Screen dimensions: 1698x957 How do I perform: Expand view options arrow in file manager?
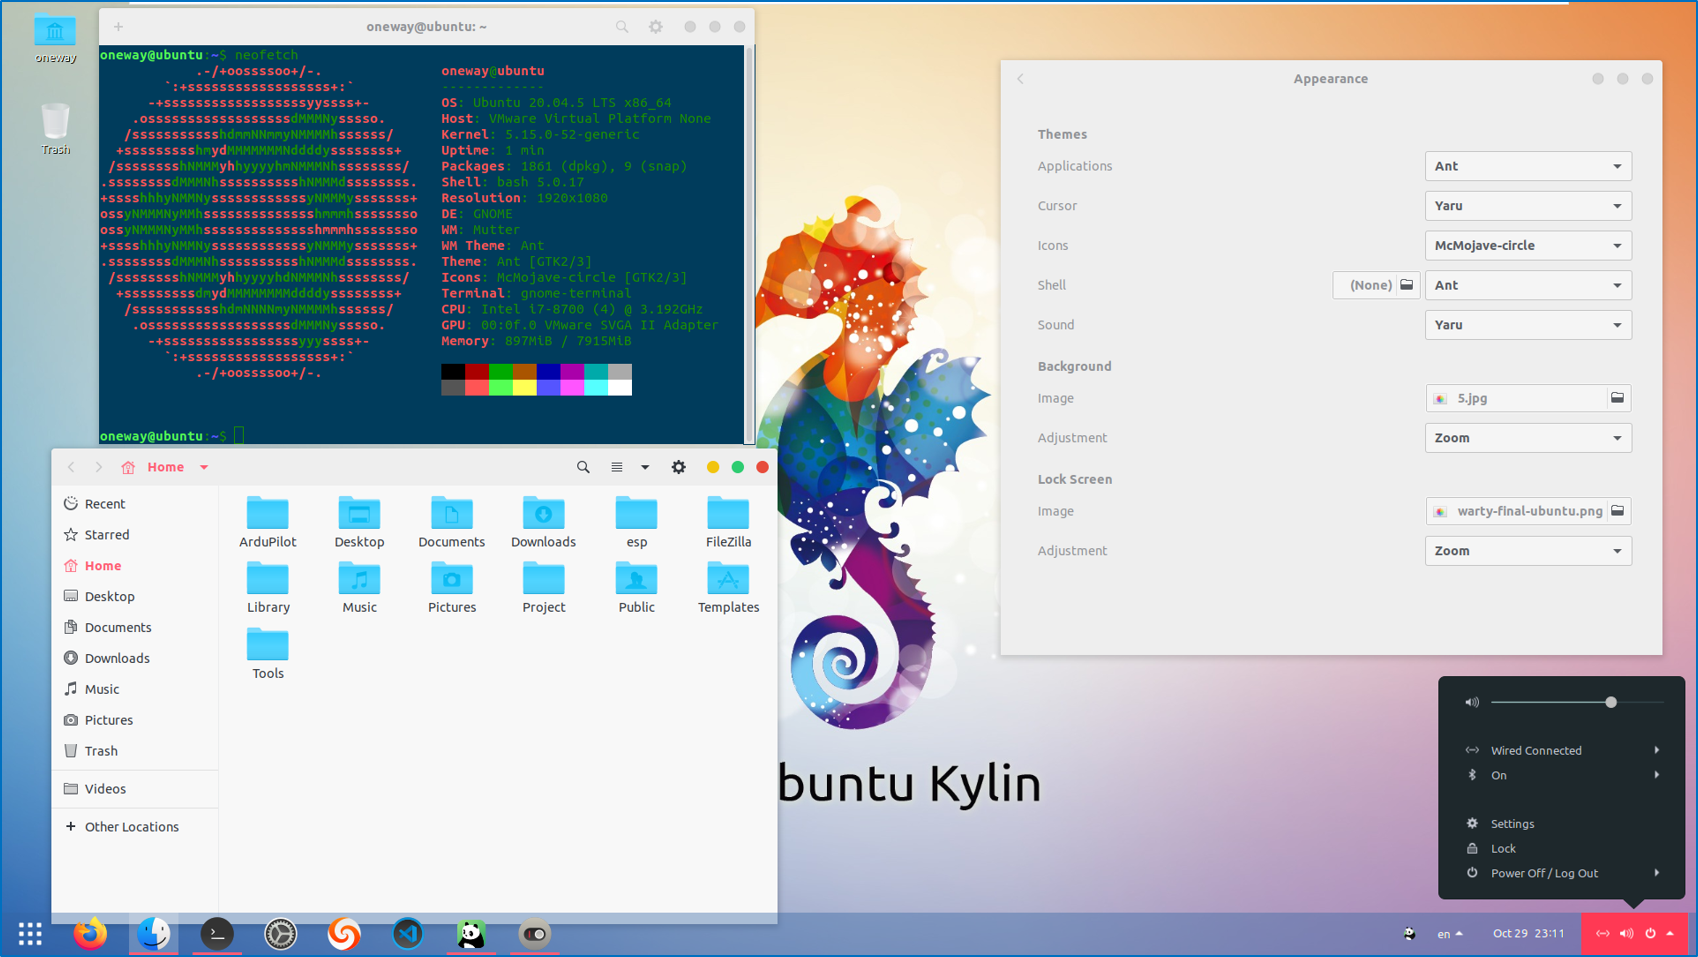click(645, 467)
